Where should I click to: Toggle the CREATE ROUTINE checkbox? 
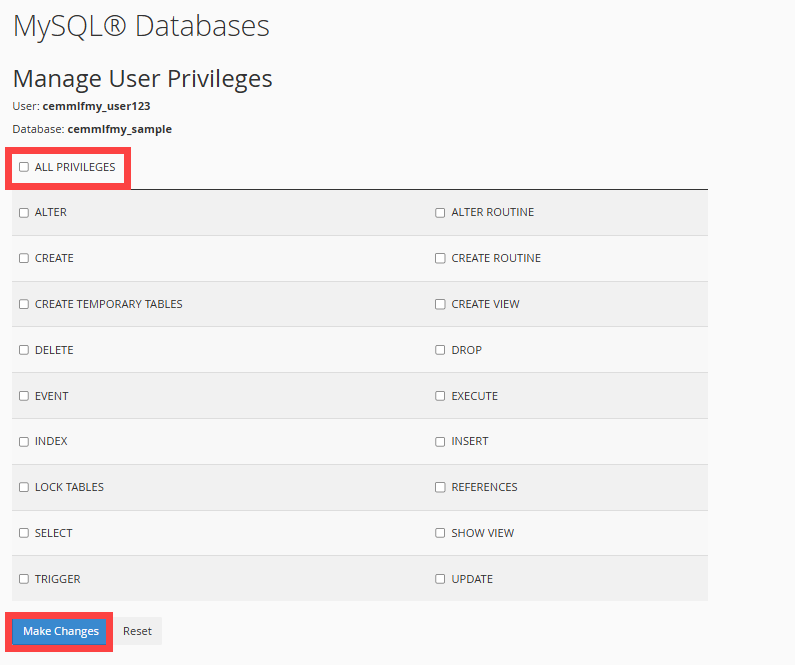pyautogui.click(x=440, y=258)
